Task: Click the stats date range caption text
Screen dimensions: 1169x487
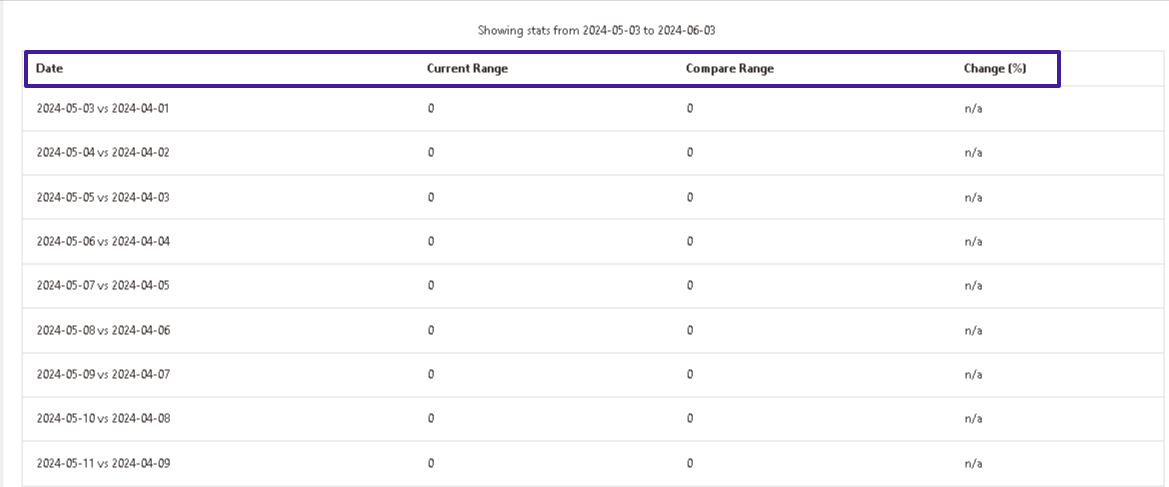Action: (x=596, y=31)
